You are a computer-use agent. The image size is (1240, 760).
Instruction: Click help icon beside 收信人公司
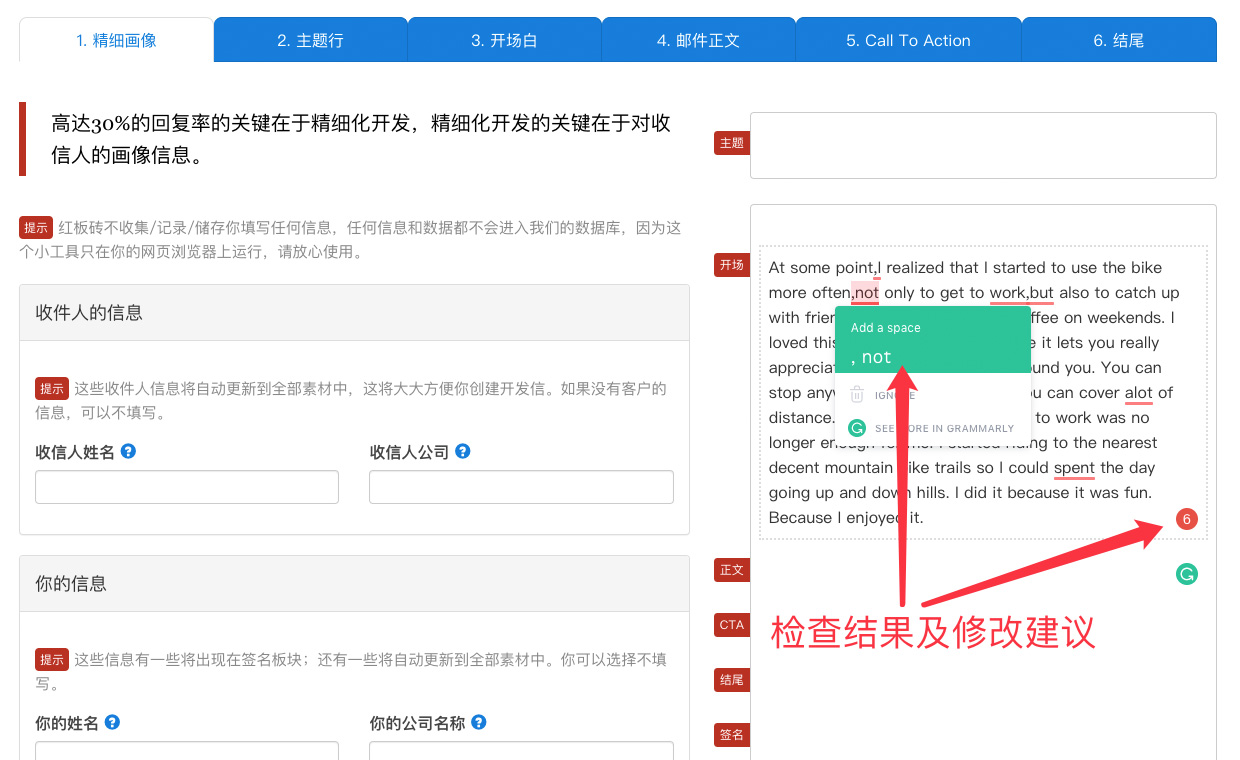pyautogui.click(x=463, y=451)
